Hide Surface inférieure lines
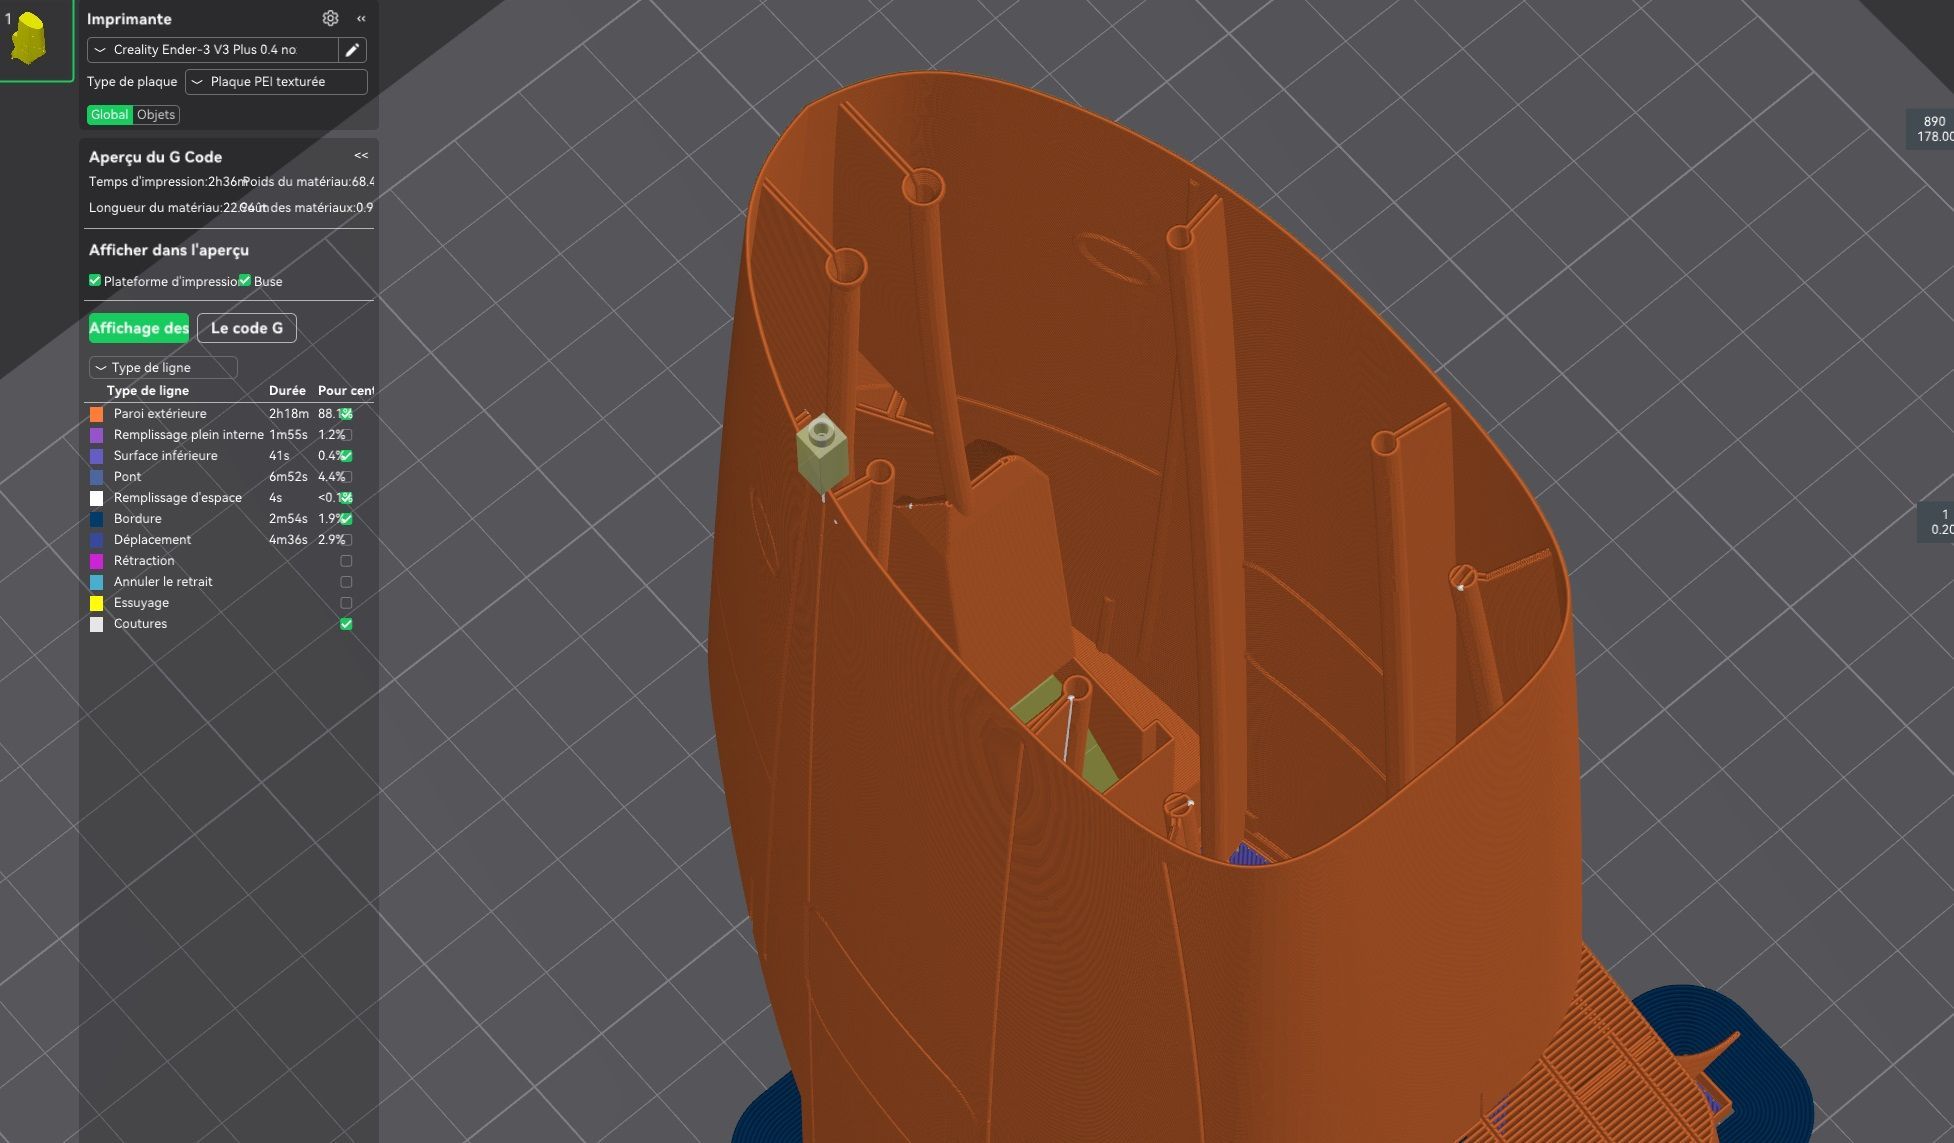This screenshot has height=1143, width=1954. point(346,456)
